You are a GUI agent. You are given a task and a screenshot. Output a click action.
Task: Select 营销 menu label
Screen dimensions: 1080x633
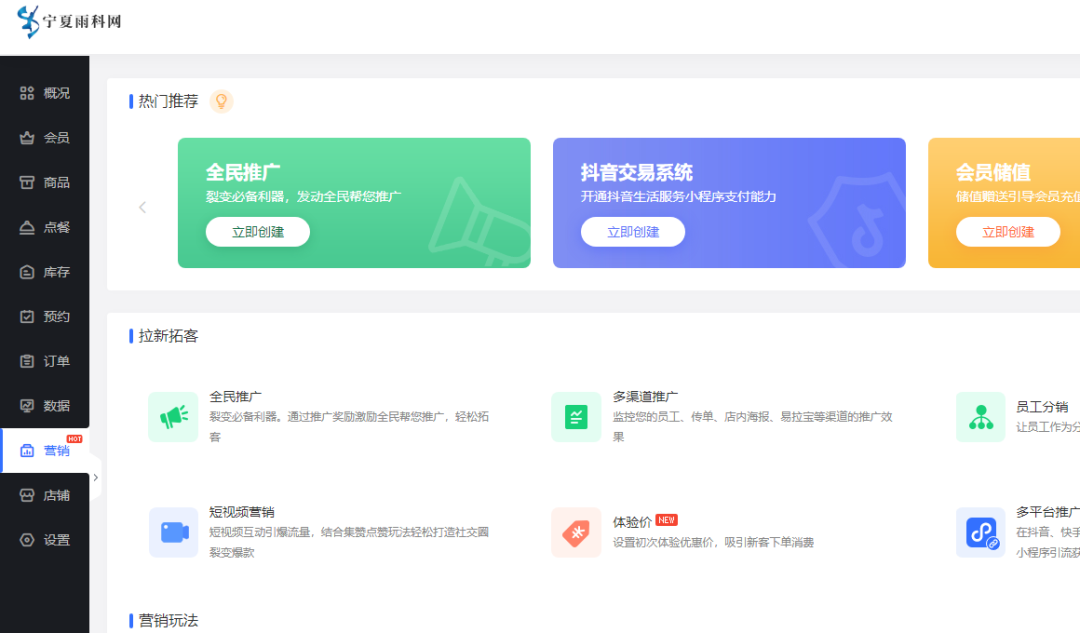(x=56, y=450)
